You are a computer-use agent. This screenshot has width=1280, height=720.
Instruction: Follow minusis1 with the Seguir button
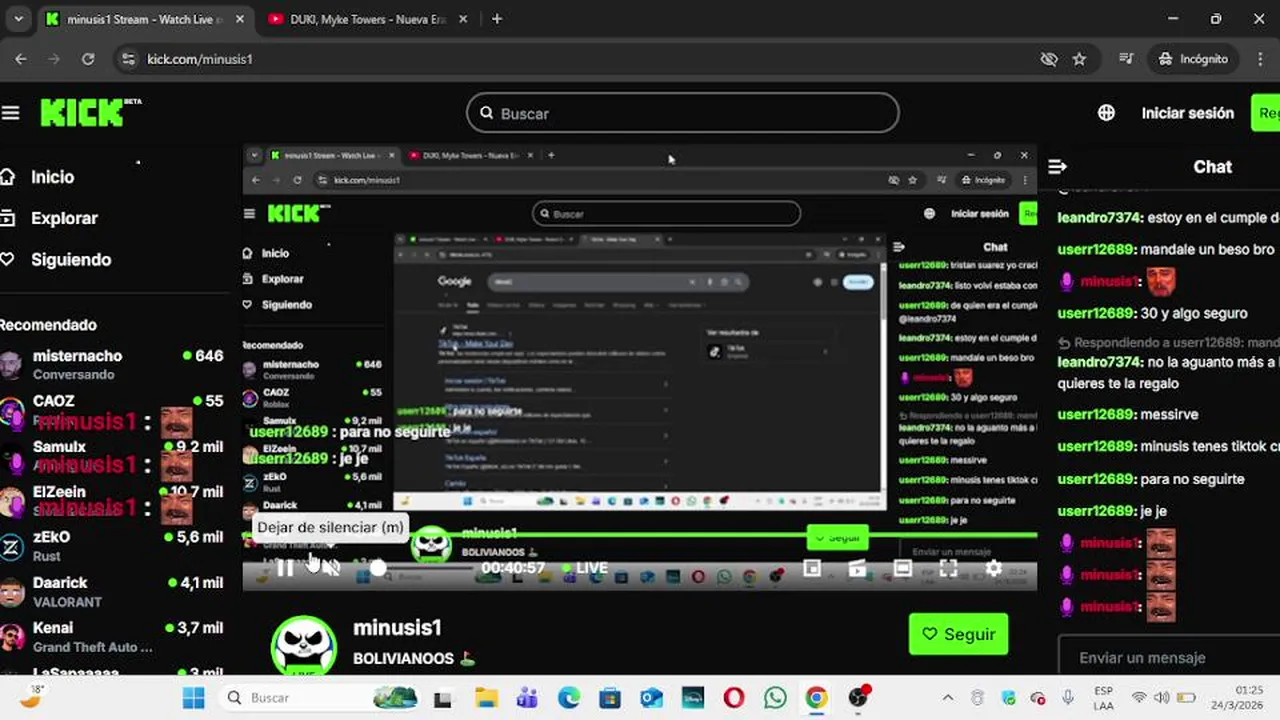958,634
